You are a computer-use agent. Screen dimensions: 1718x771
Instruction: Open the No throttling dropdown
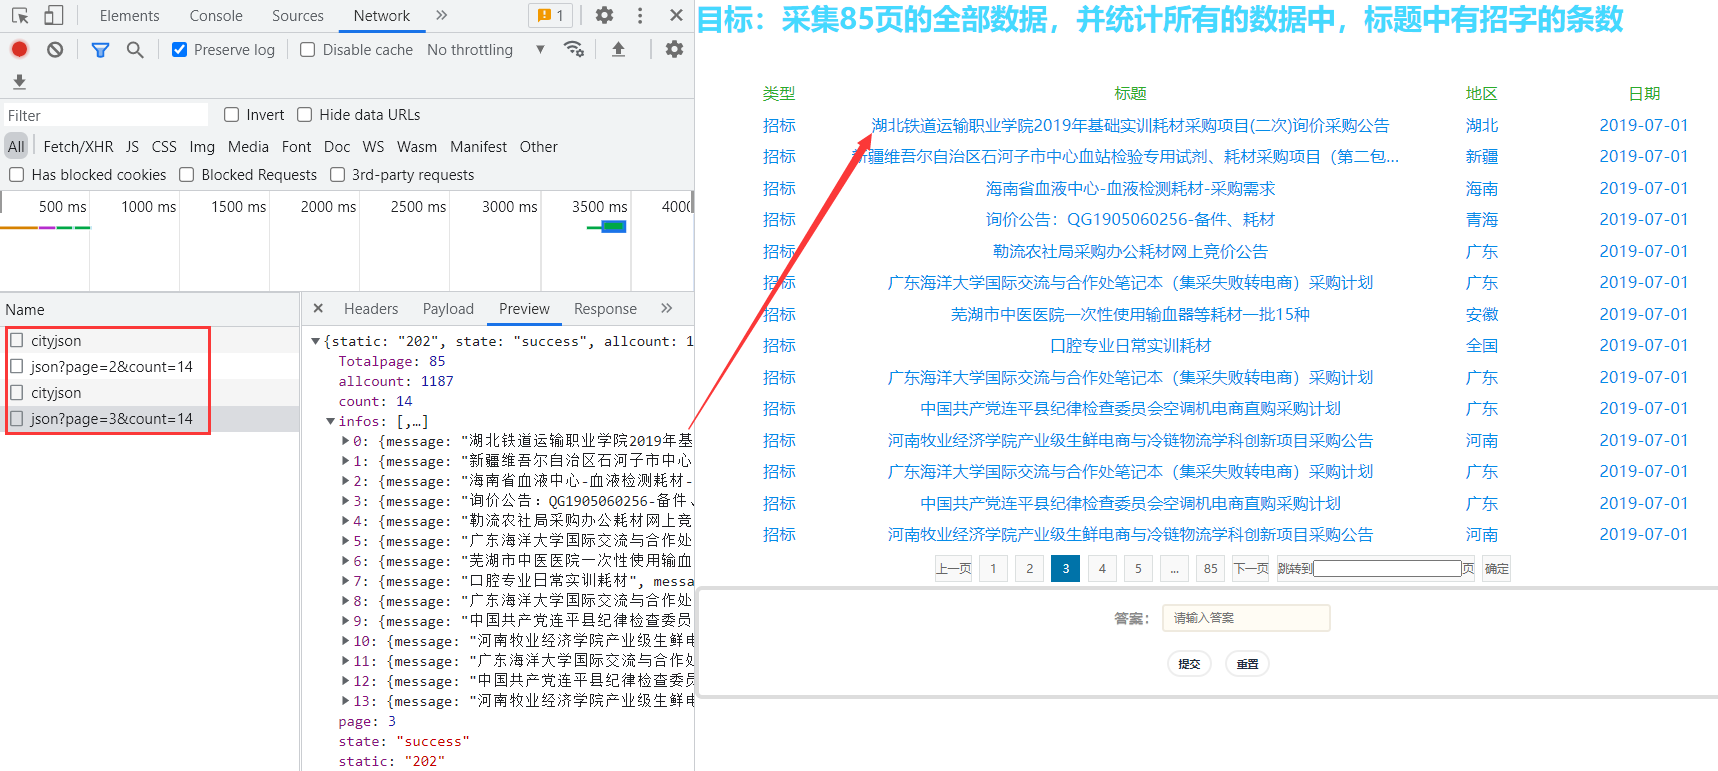(485, 50)
